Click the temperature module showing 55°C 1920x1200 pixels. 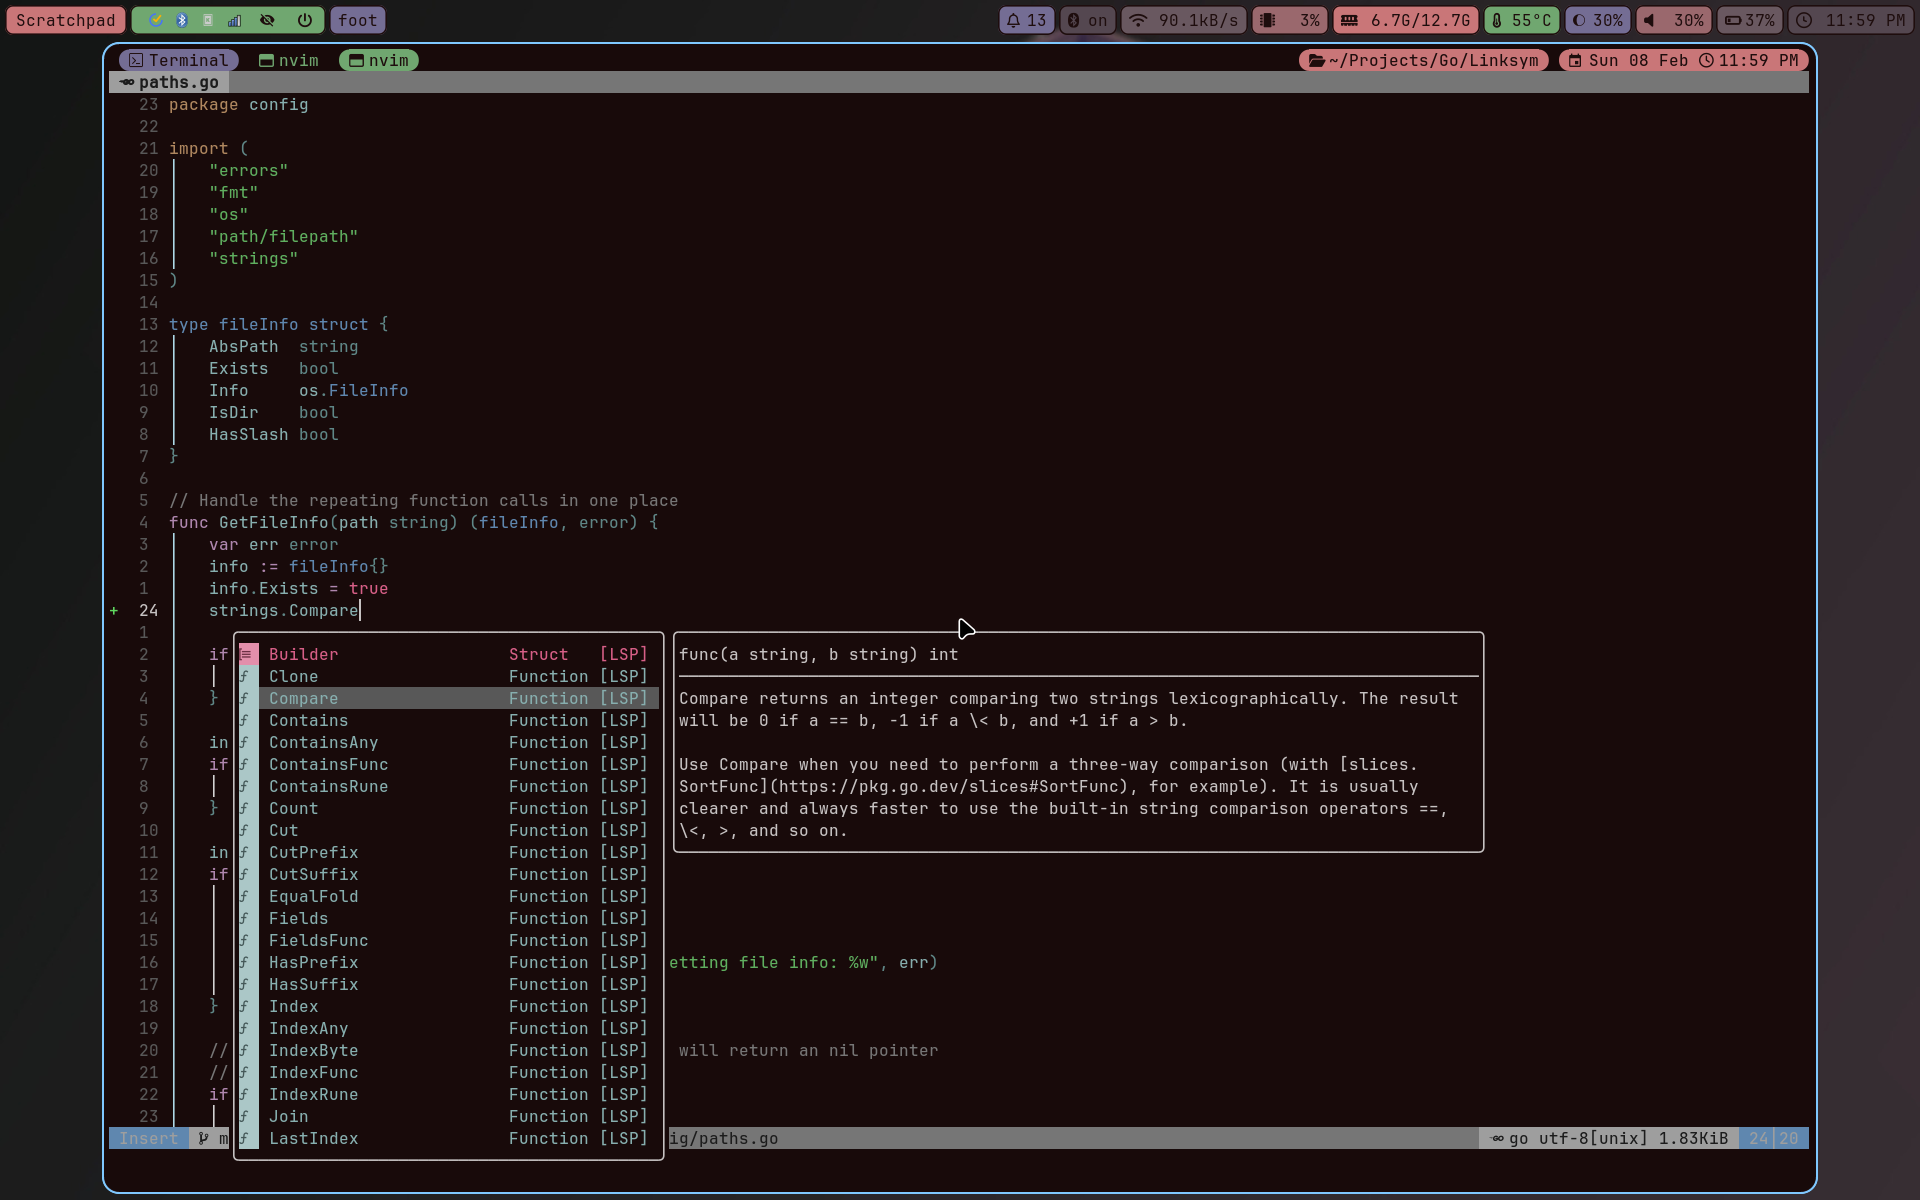click(x=1521, y=20)
